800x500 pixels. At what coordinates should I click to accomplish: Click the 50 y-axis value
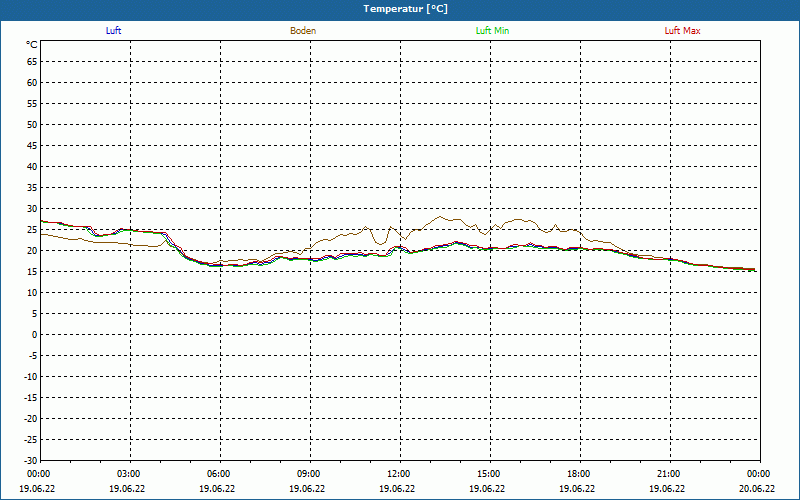tap(32, 124)
